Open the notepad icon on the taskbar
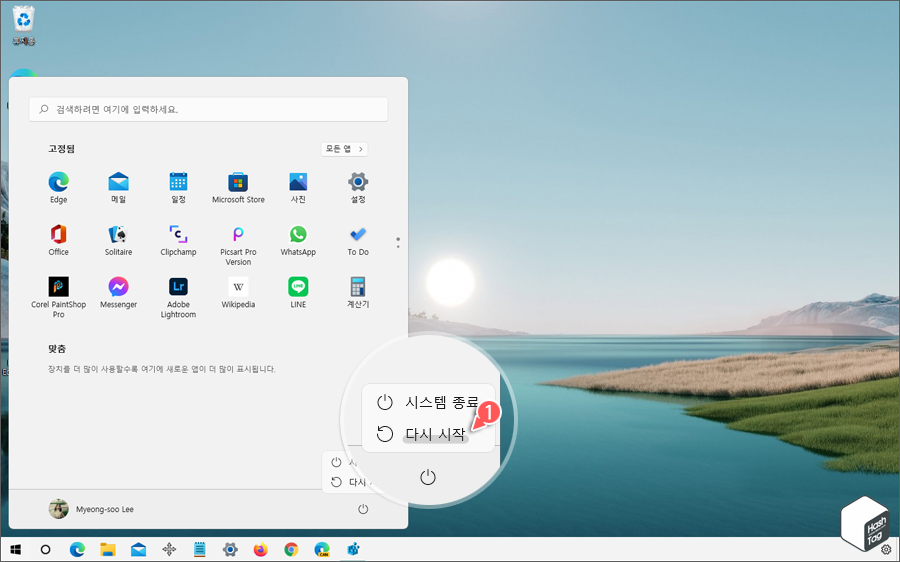 point(200,550)
